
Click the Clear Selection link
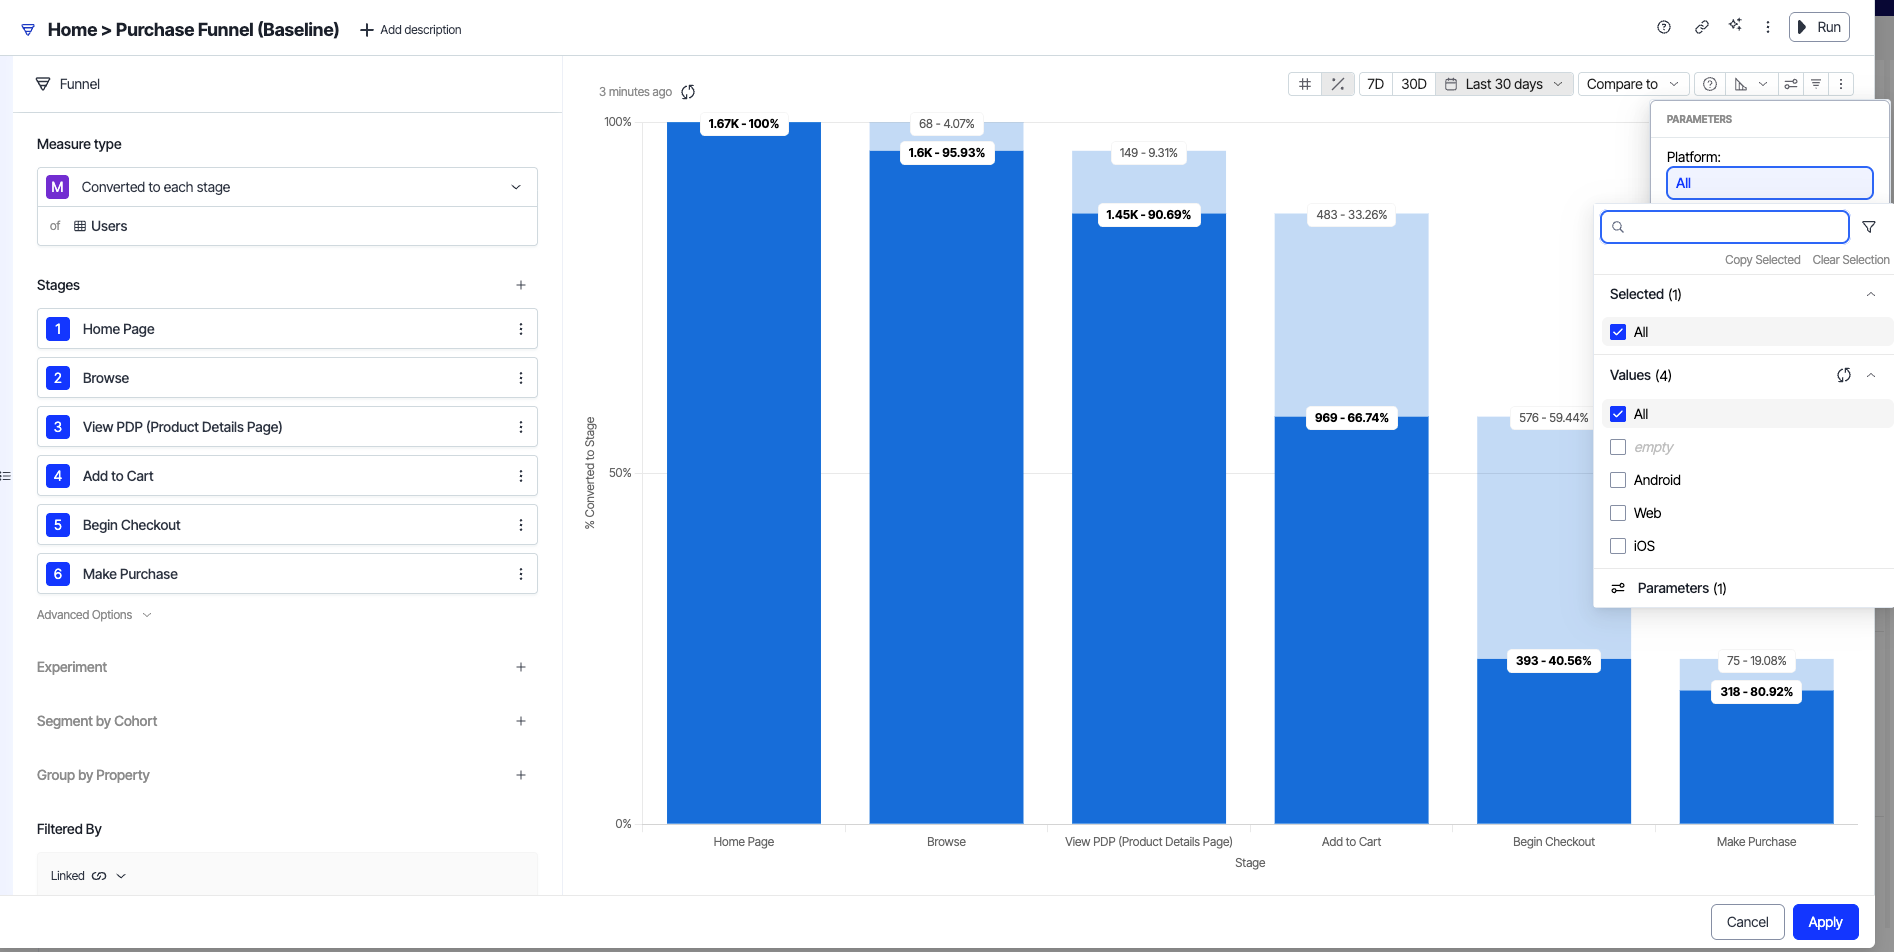coord(1850,260)
